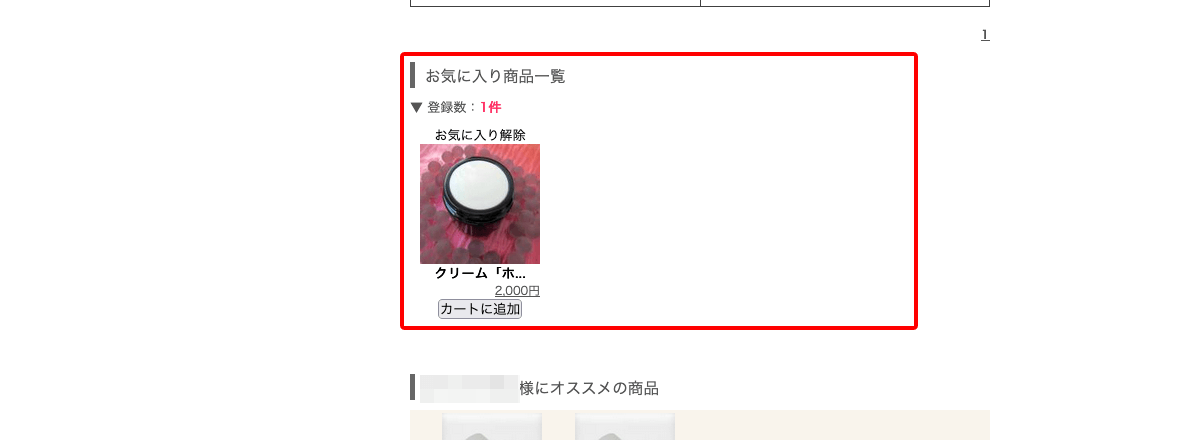1200x440 pixels.
Task: Open the first recommended product image
Action: tap(492, 426)
